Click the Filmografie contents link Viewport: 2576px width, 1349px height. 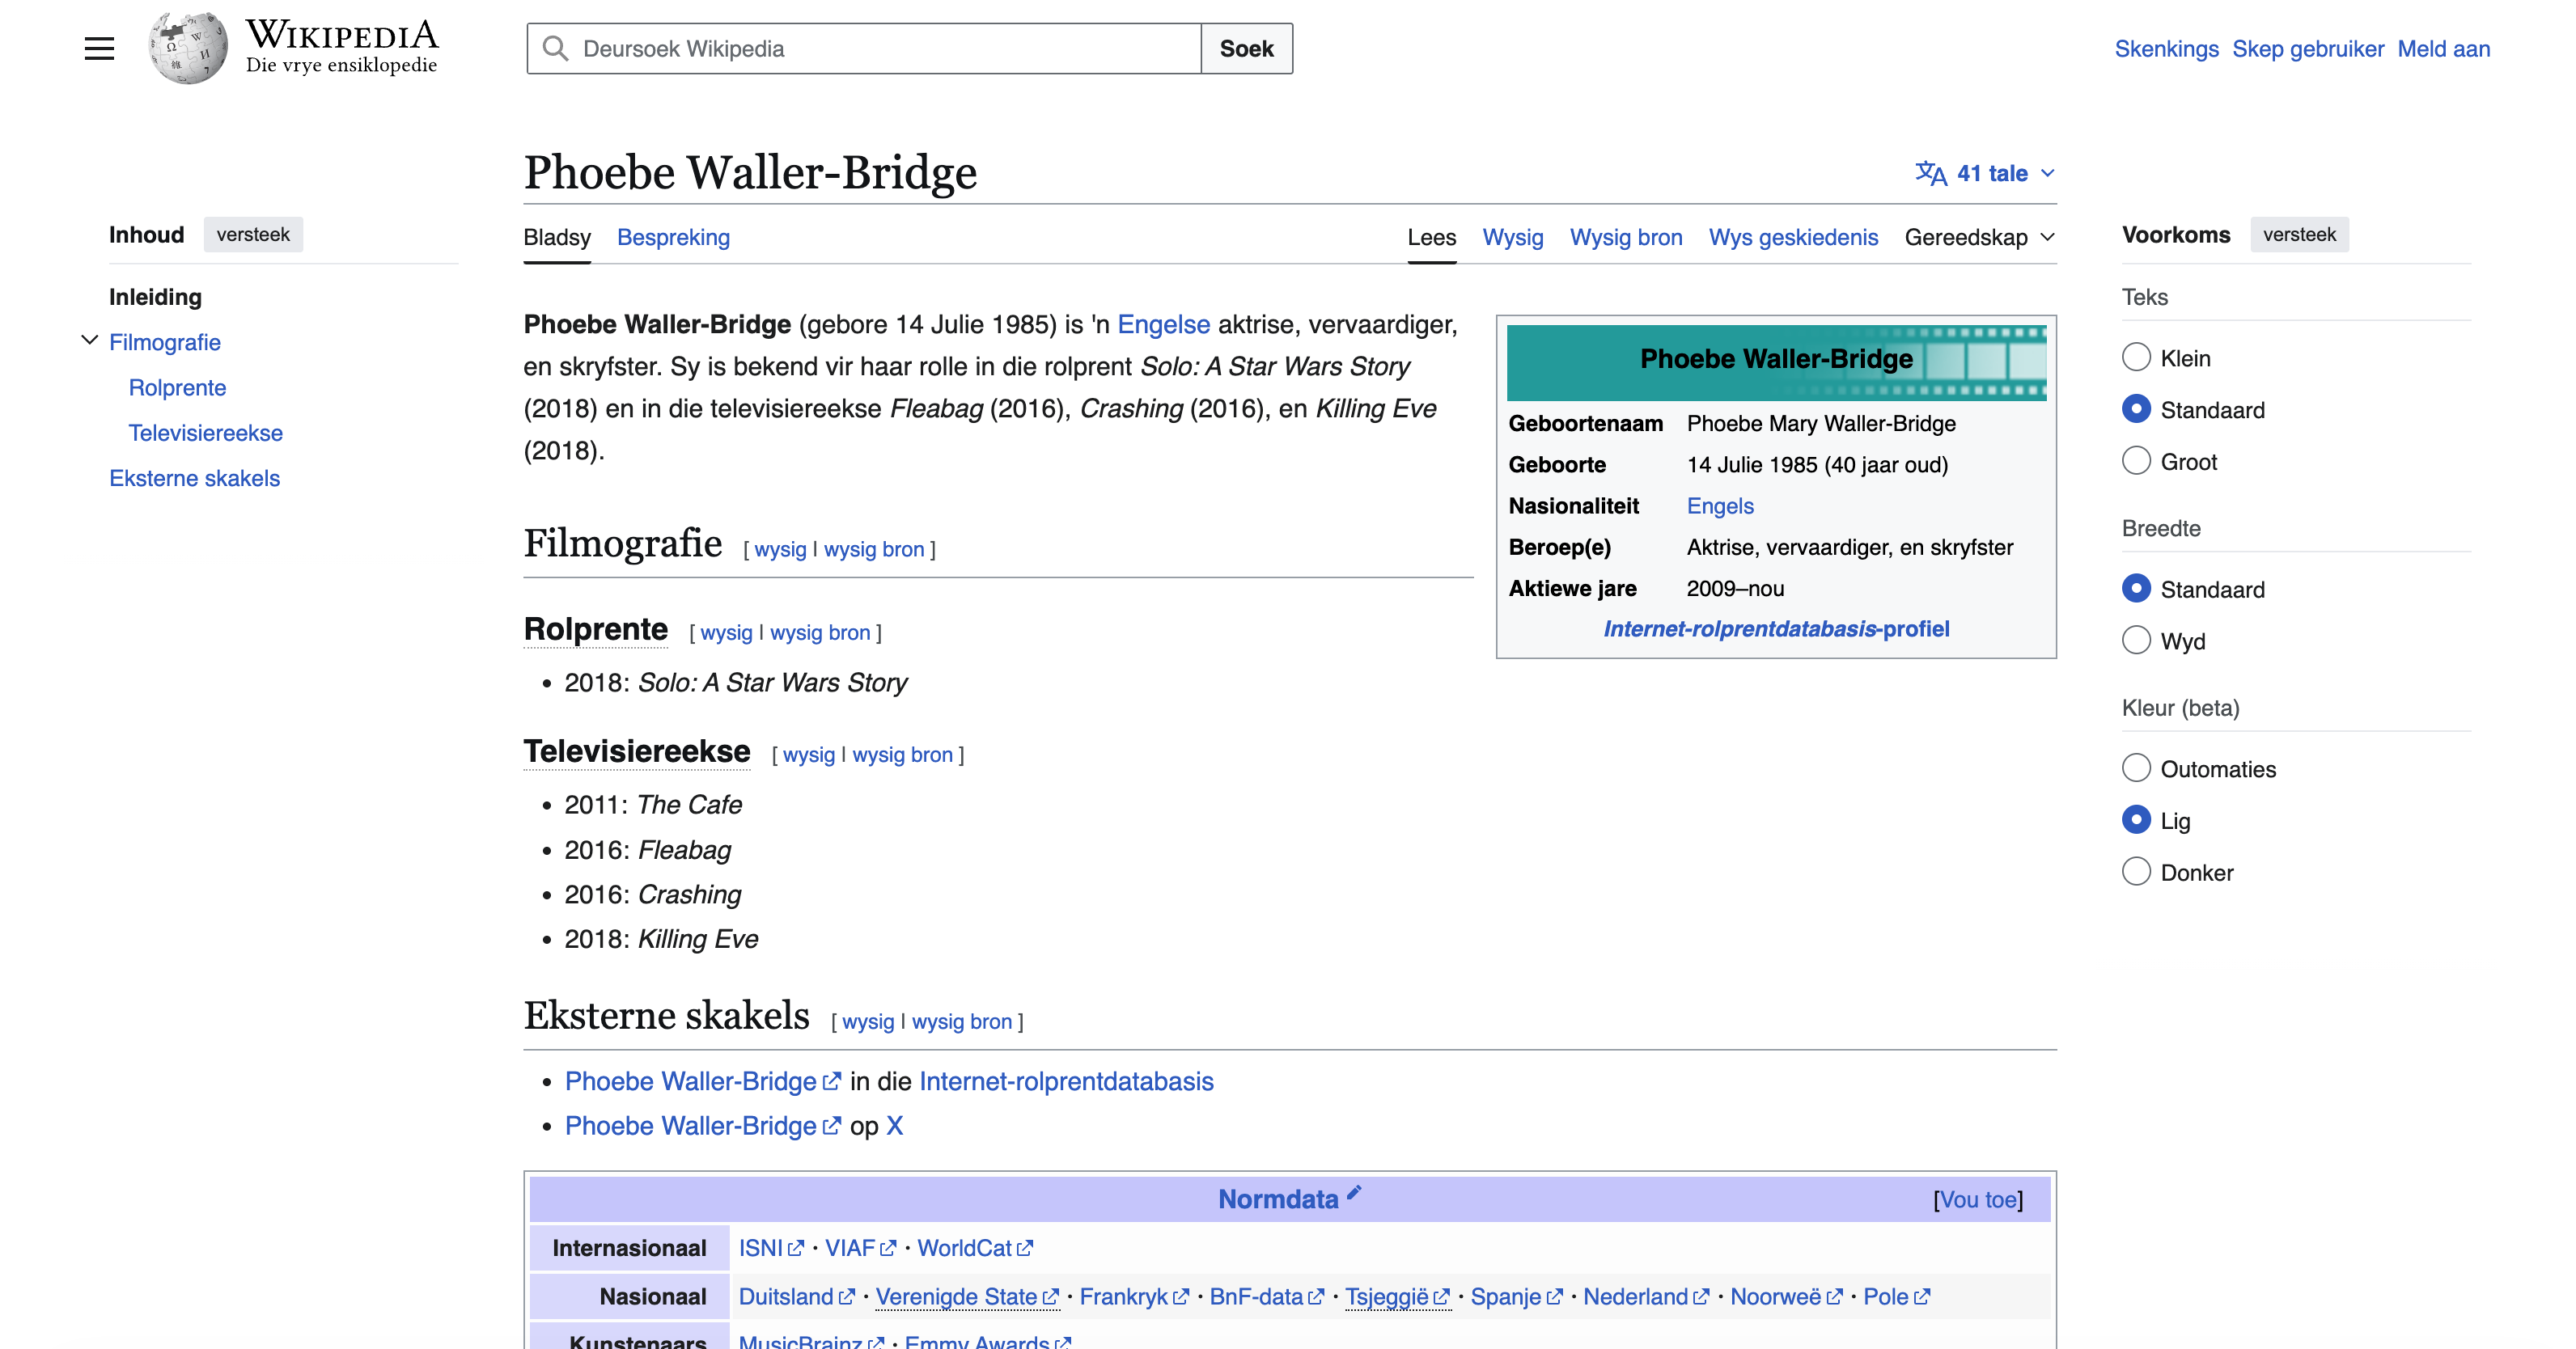coord(165,342)
